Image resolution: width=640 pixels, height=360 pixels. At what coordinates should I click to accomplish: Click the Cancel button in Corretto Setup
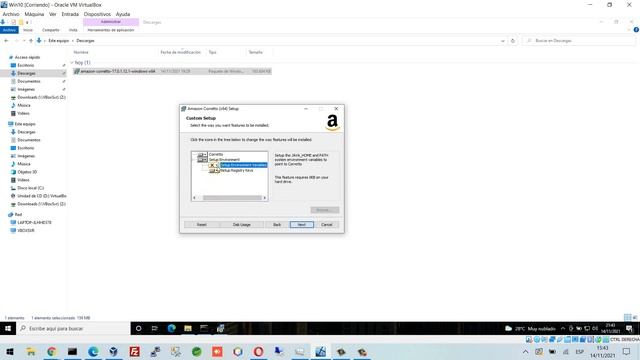click(327, 224)
